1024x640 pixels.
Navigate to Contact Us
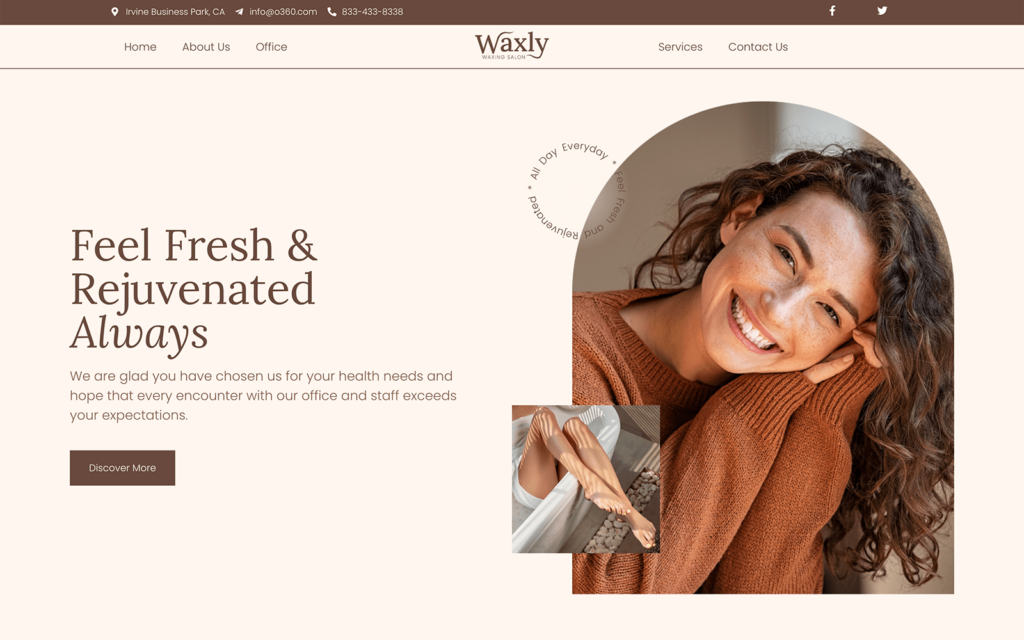coord(758,47)
